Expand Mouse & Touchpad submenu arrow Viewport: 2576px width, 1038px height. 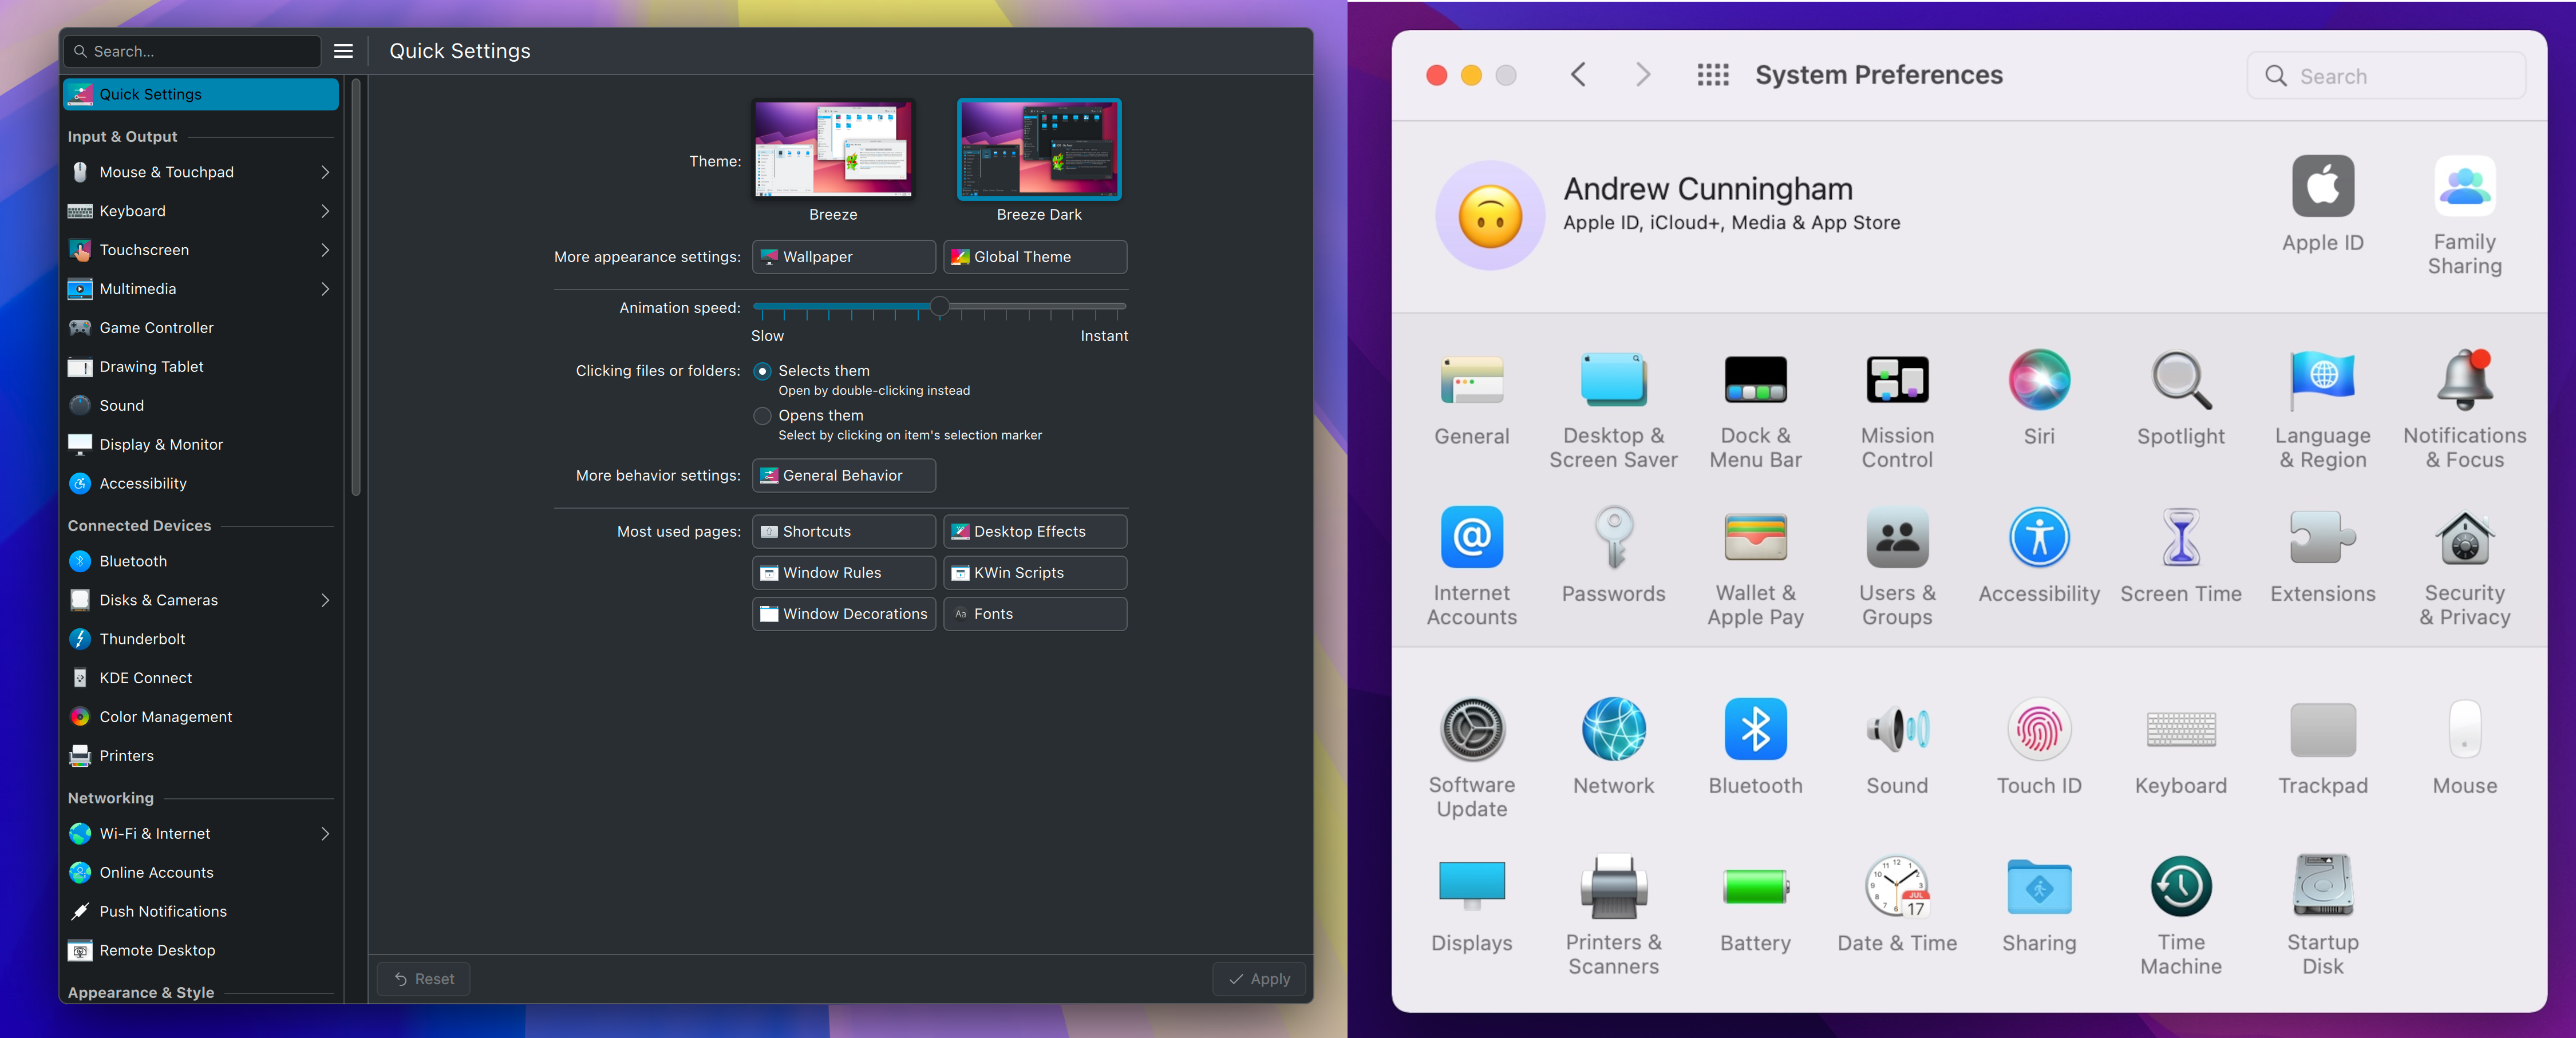click(x=325, y=172)
